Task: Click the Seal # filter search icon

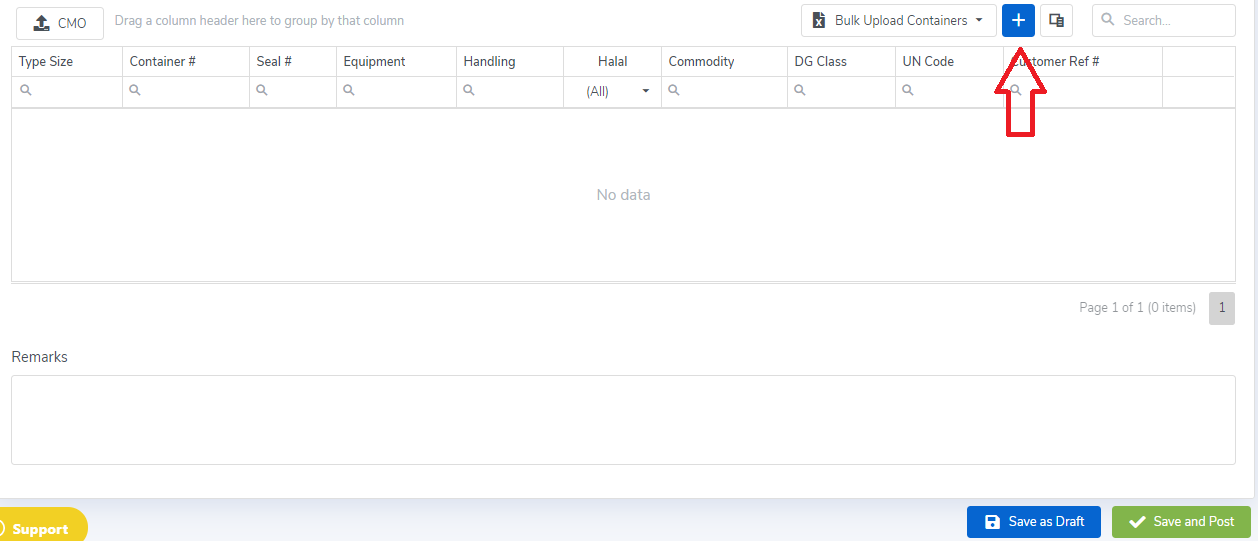Action: [262, 91]
